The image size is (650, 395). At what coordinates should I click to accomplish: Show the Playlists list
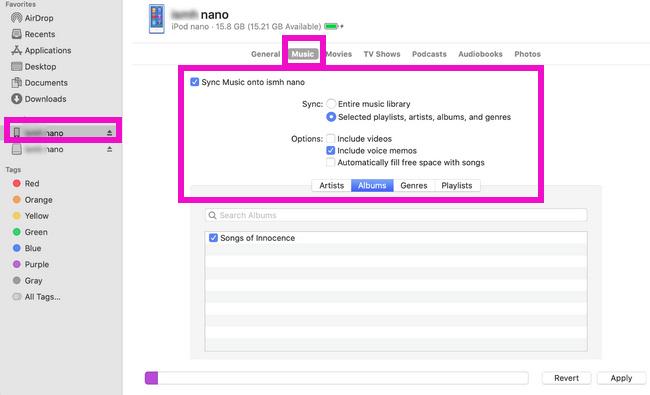coord(457,185)
